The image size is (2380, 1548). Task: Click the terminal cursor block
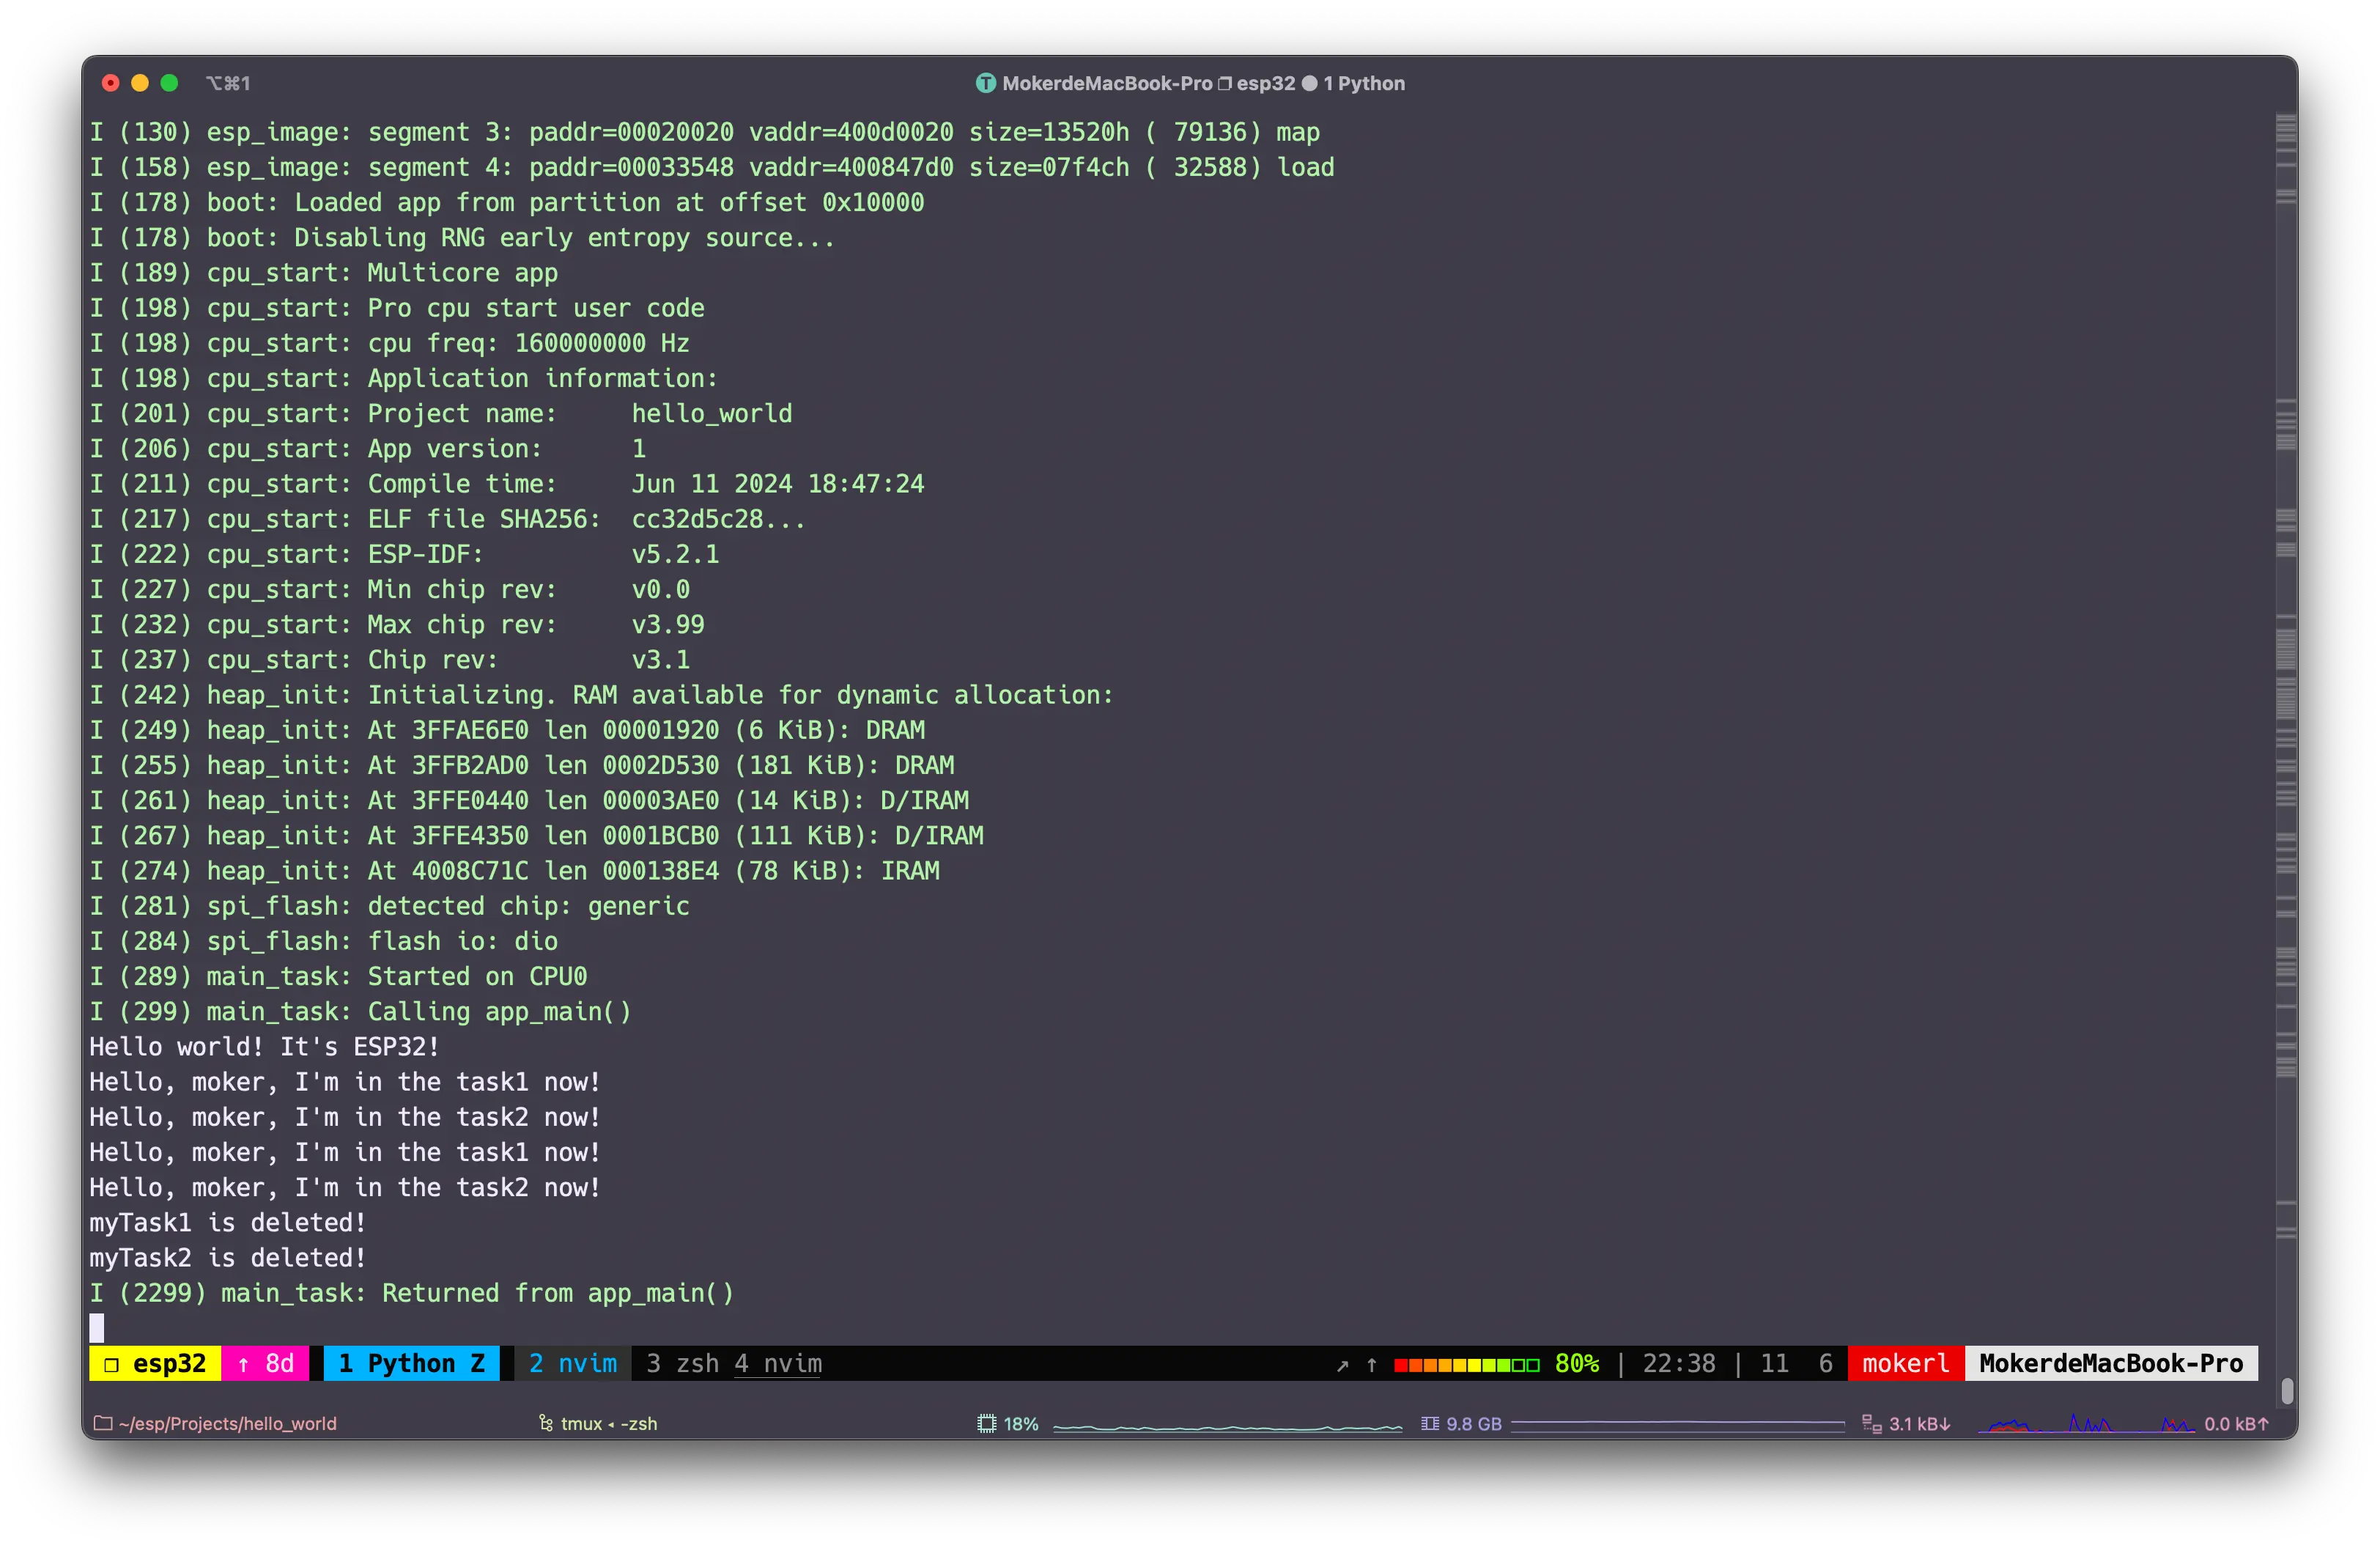pos(97,1328)
